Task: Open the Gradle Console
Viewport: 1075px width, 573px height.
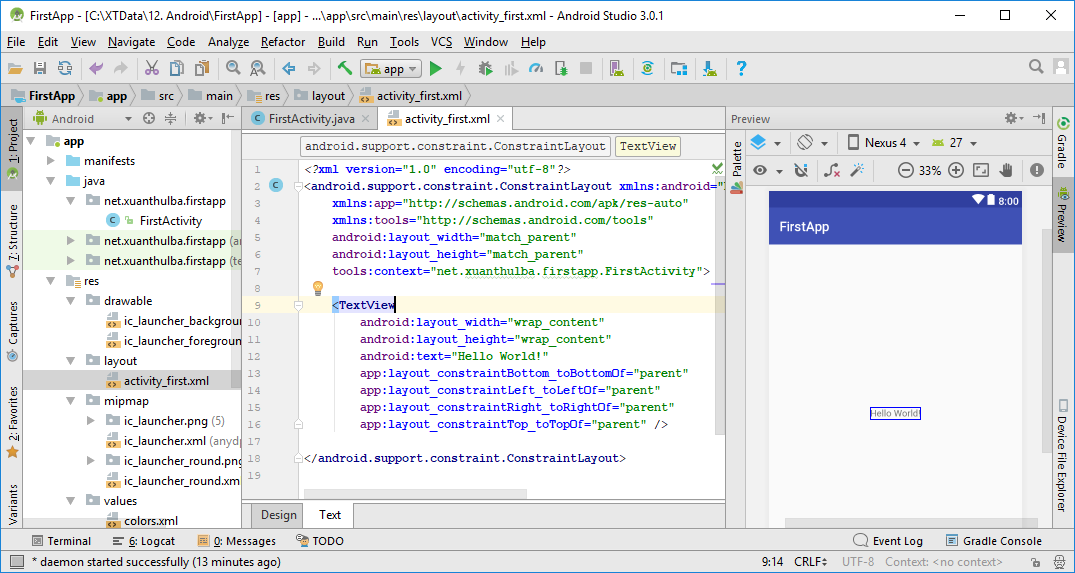Action: (x=993, y=541)
